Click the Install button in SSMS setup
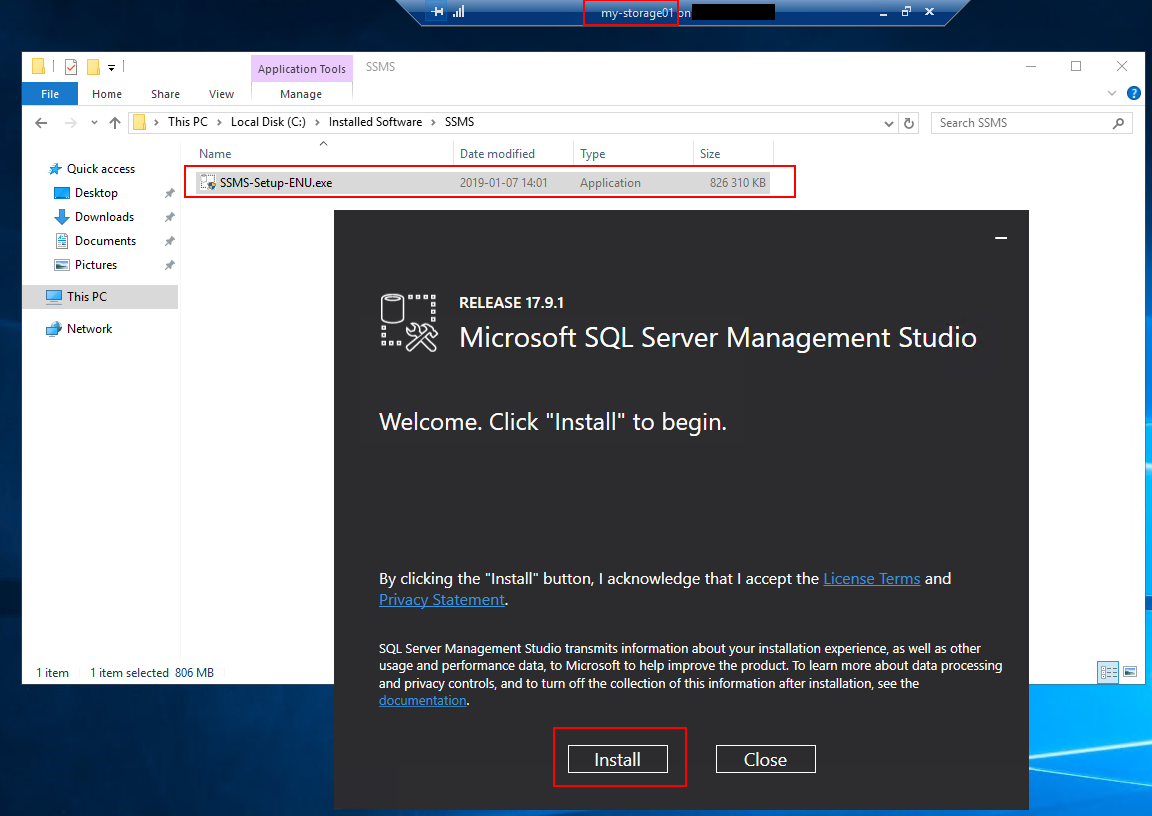 point(617,759)
